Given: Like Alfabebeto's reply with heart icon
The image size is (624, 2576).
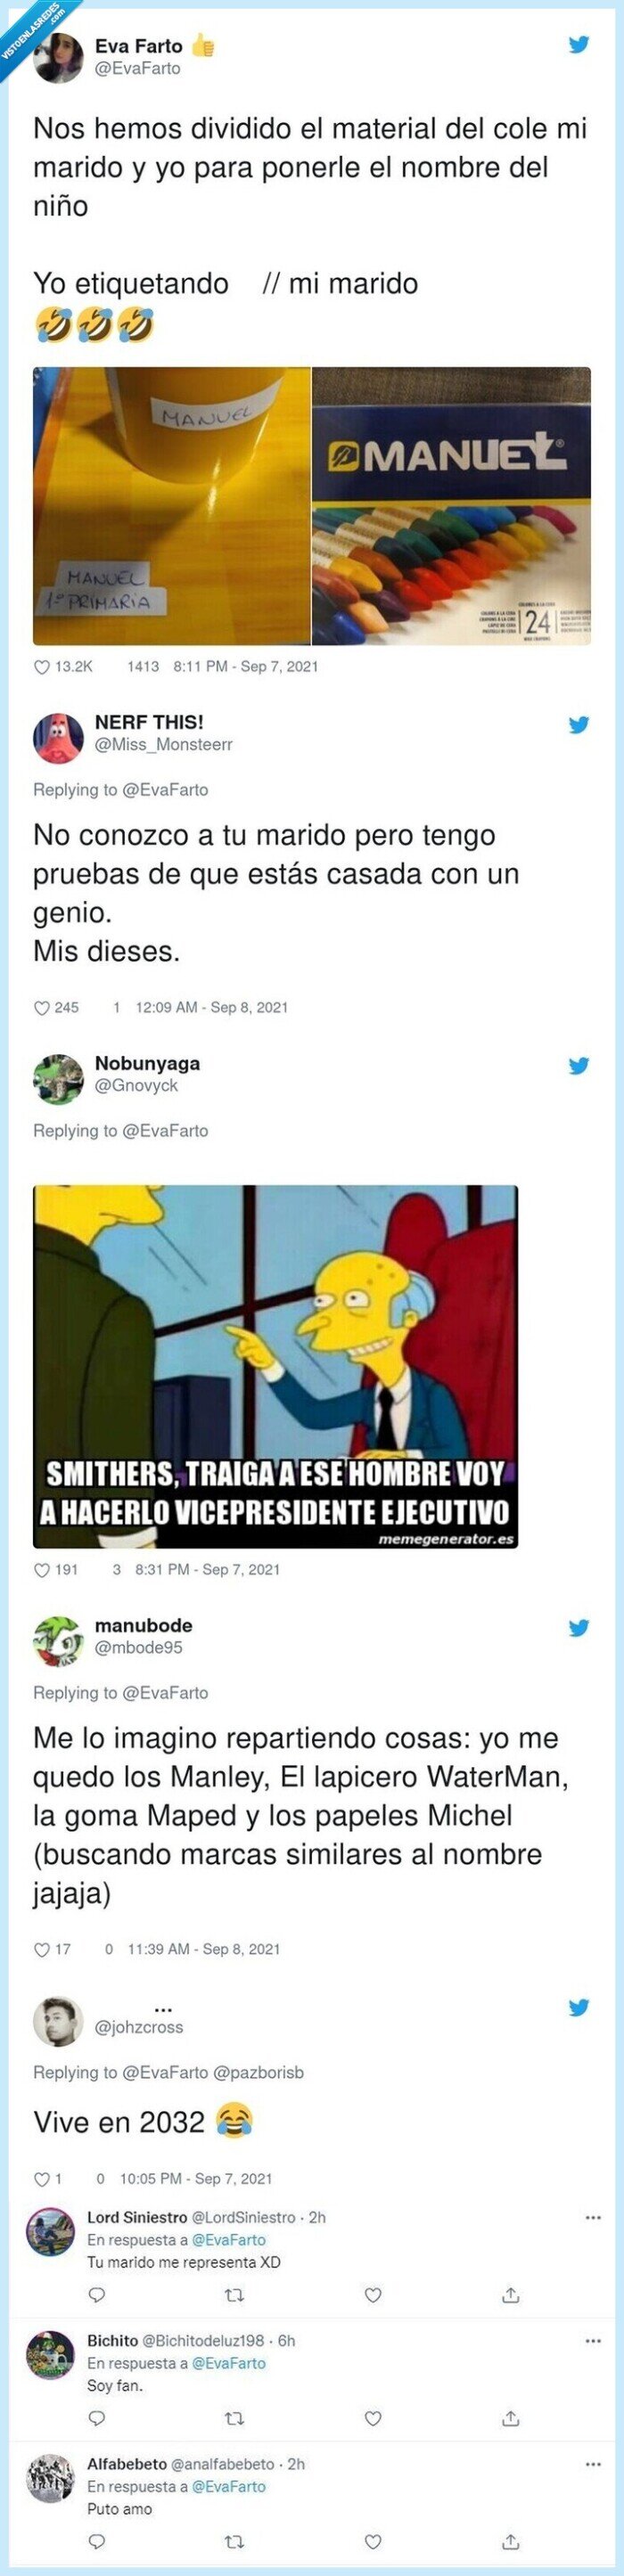Looking at the screenshot, I should (x=373, y=2541).
